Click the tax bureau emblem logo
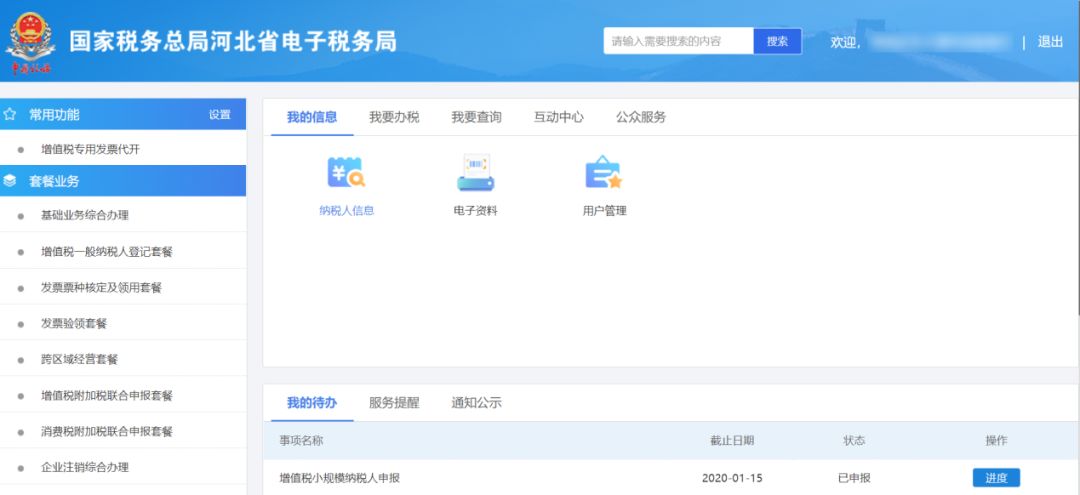1080x495 pixels. [32, 43]
